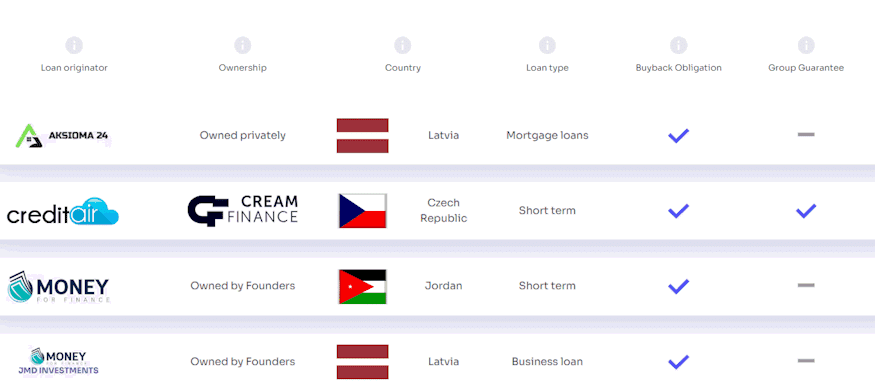
Task: Click the info icon above Group Guarantee
Action: pos(806,45)
